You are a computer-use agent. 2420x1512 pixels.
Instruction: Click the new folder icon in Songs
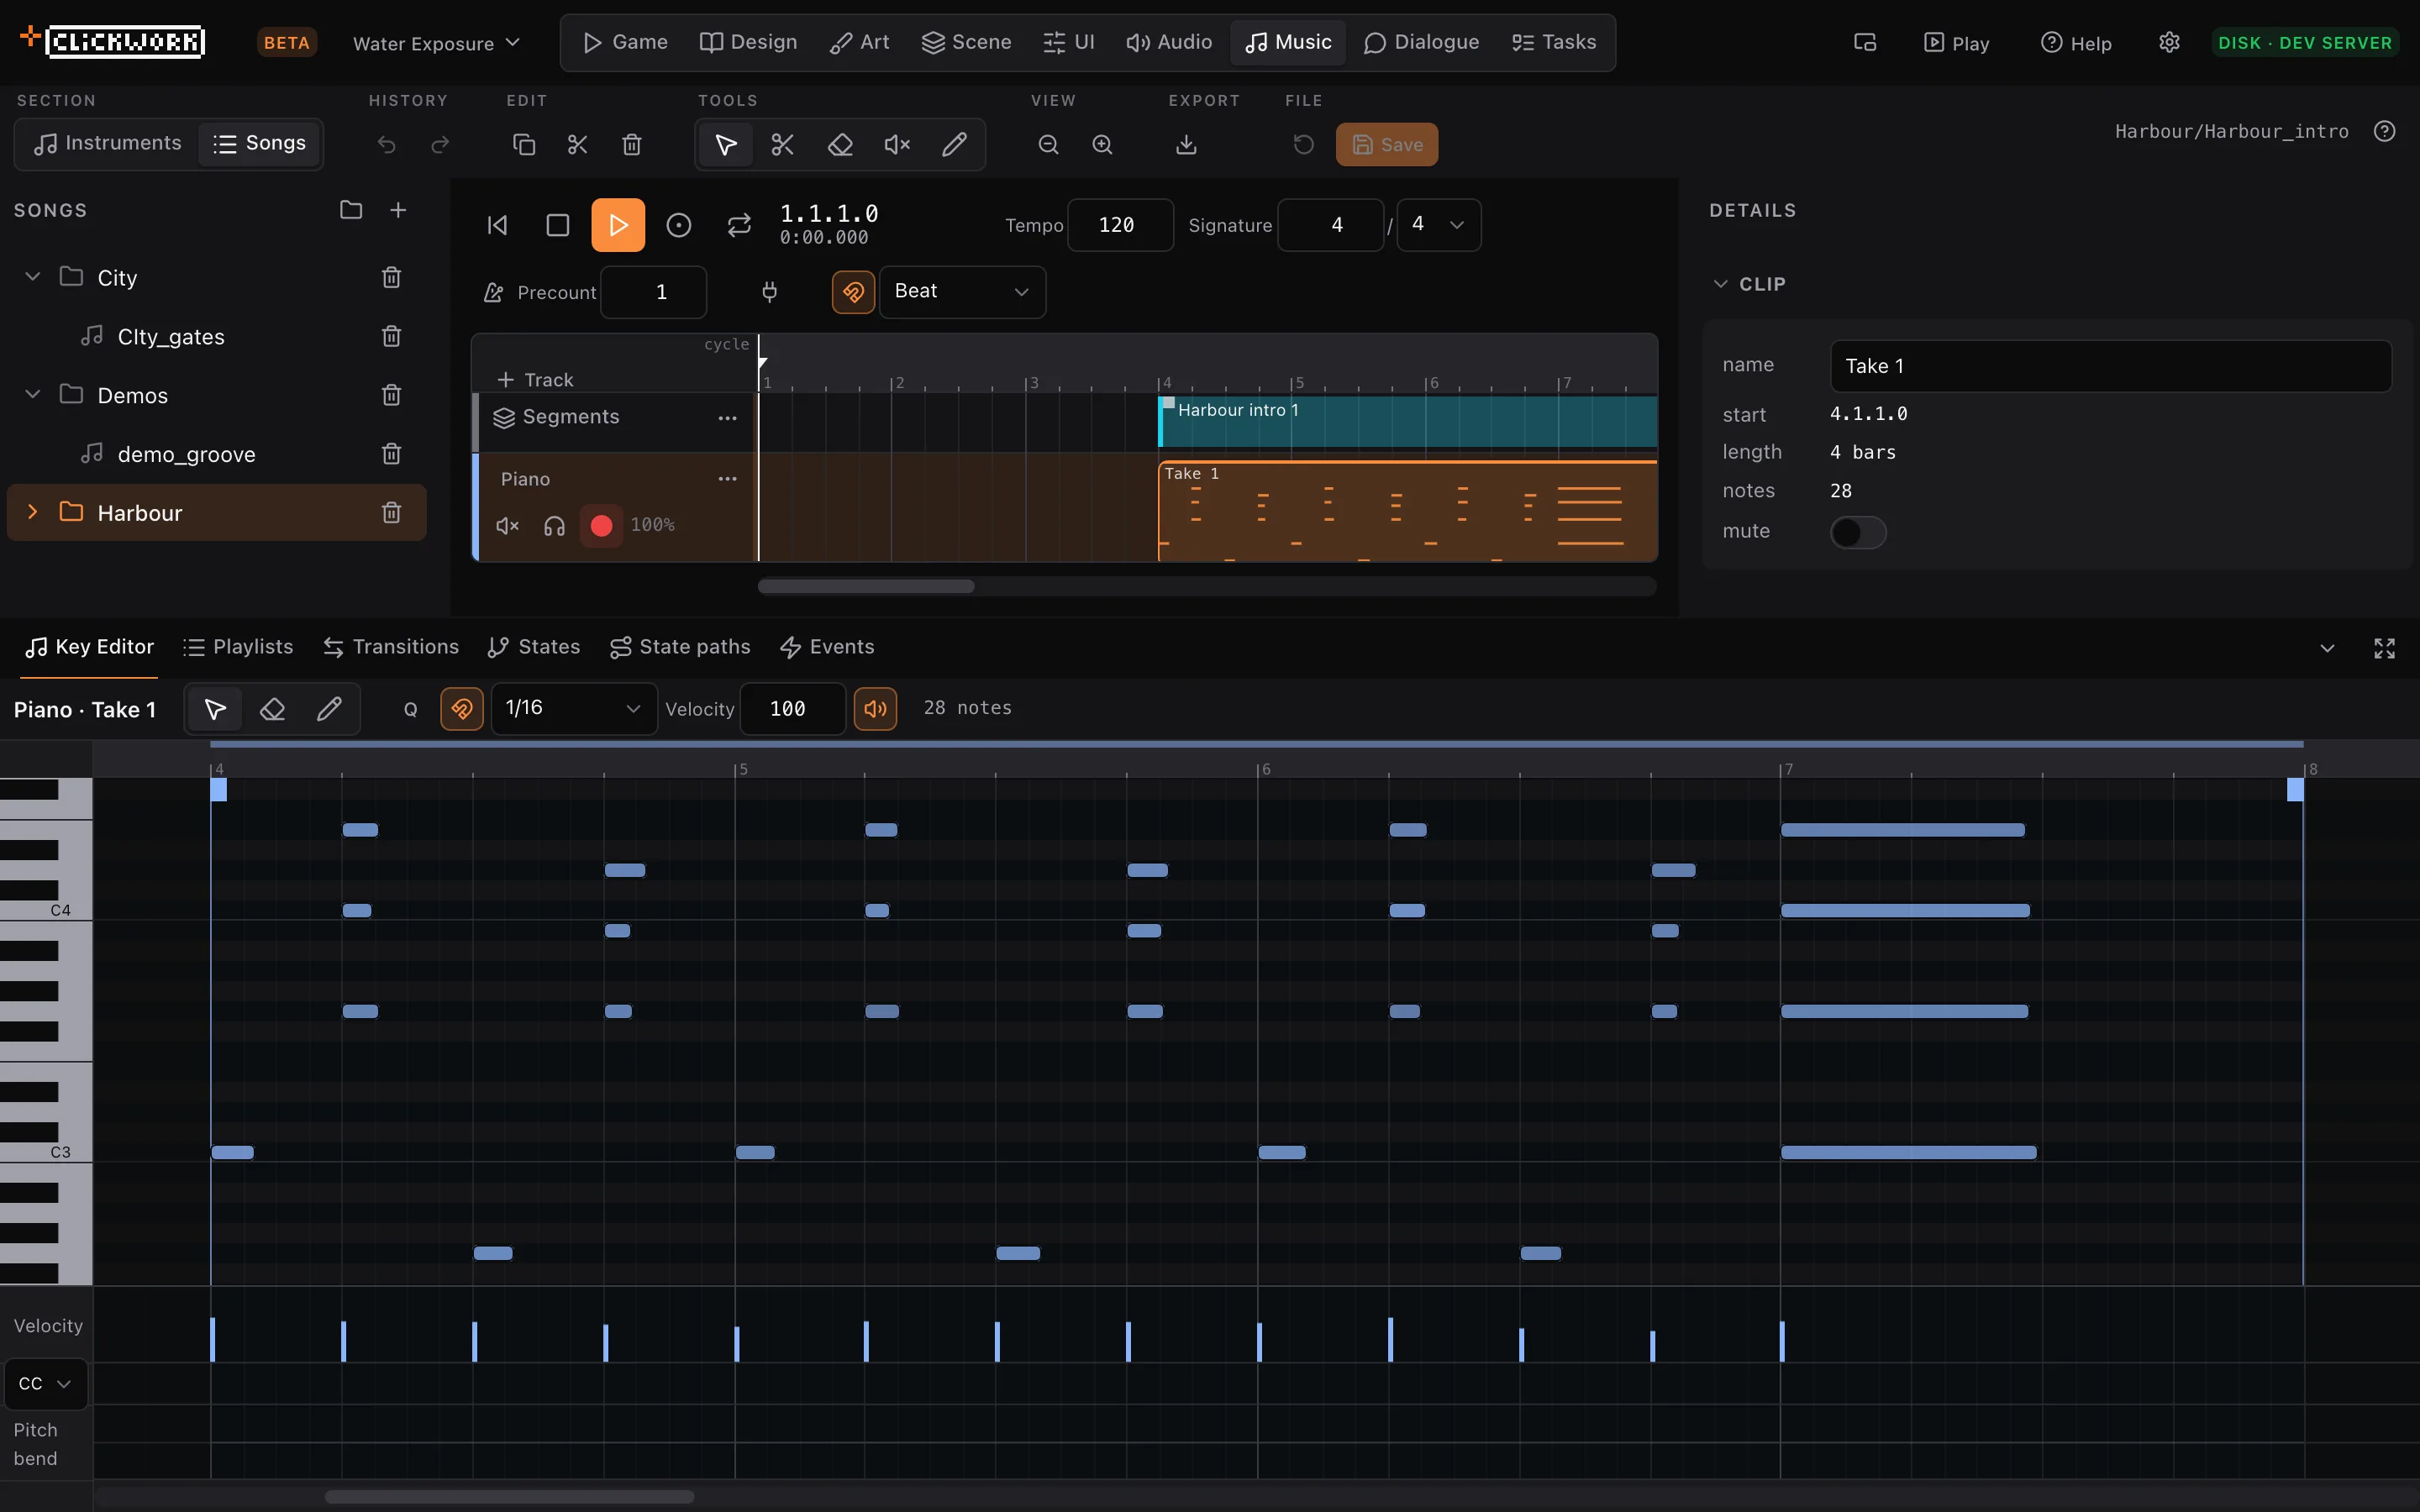(351, 210)
